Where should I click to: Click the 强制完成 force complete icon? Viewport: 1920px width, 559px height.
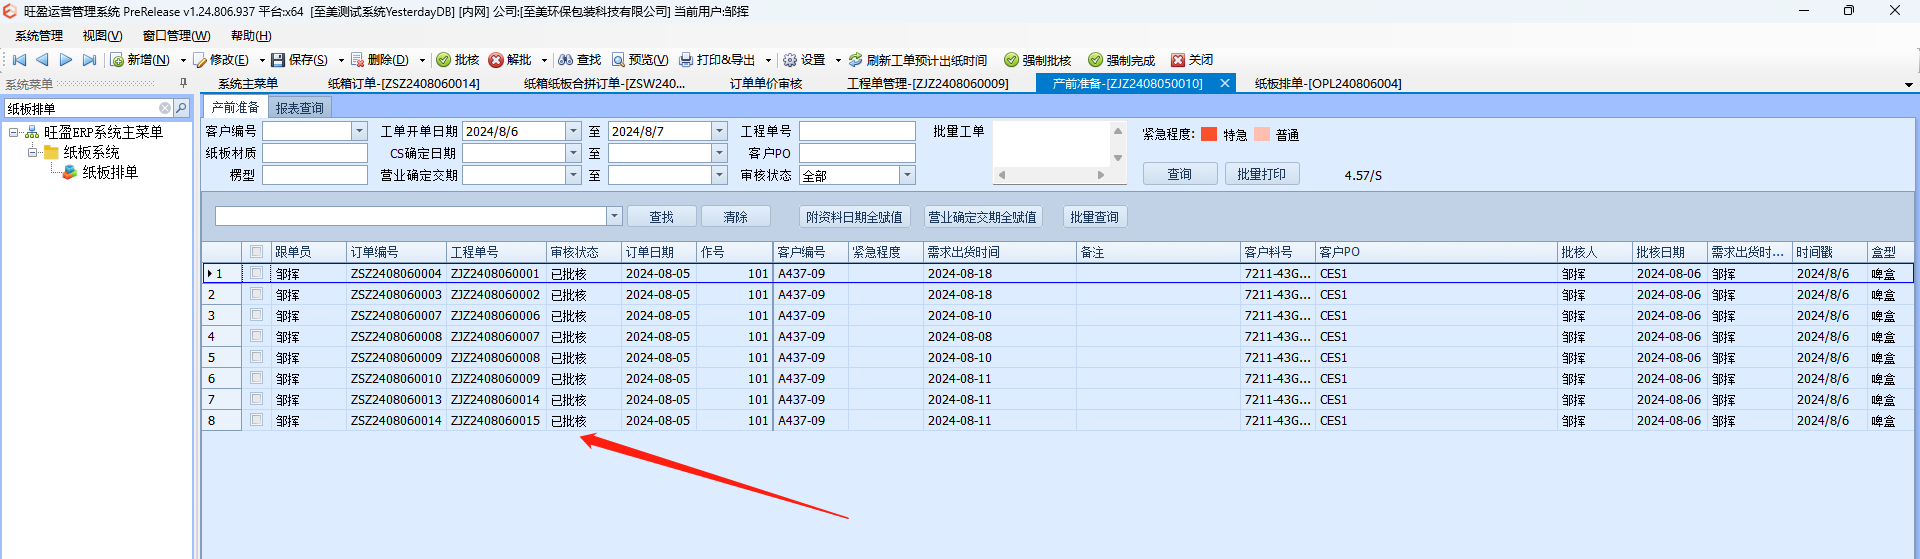point(1095,60)
